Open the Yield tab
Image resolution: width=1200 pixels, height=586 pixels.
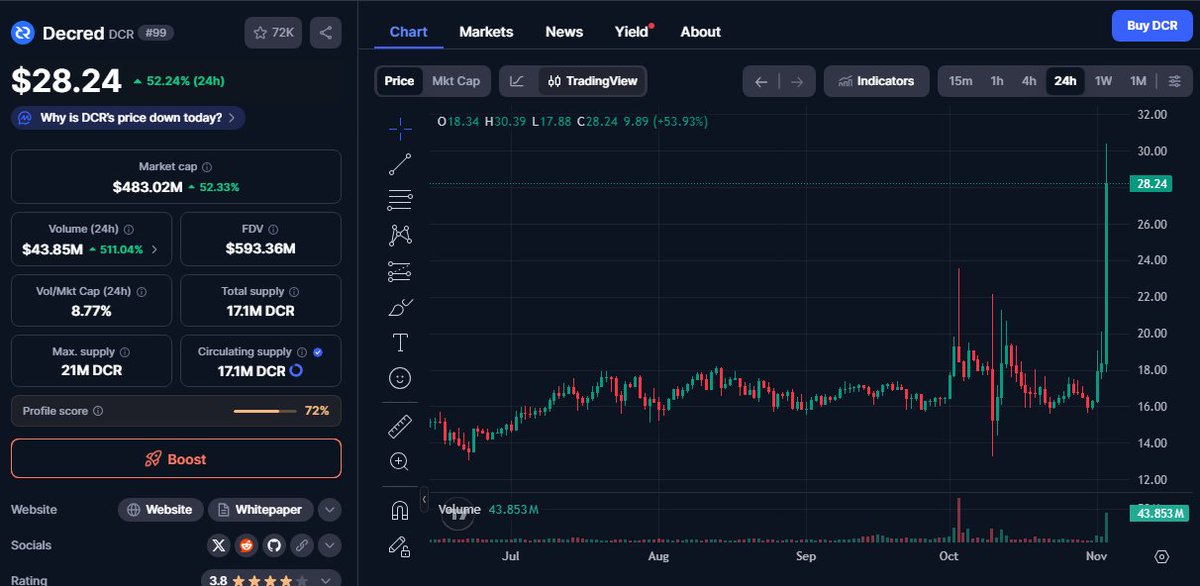633,32
